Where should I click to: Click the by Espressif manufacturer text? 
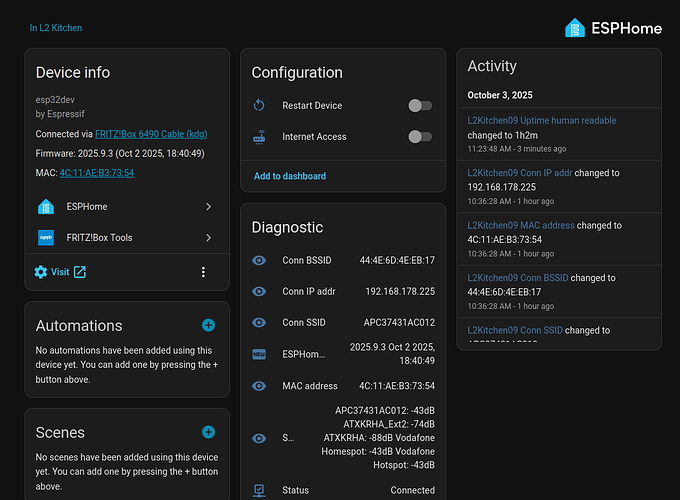pos(60,114)
